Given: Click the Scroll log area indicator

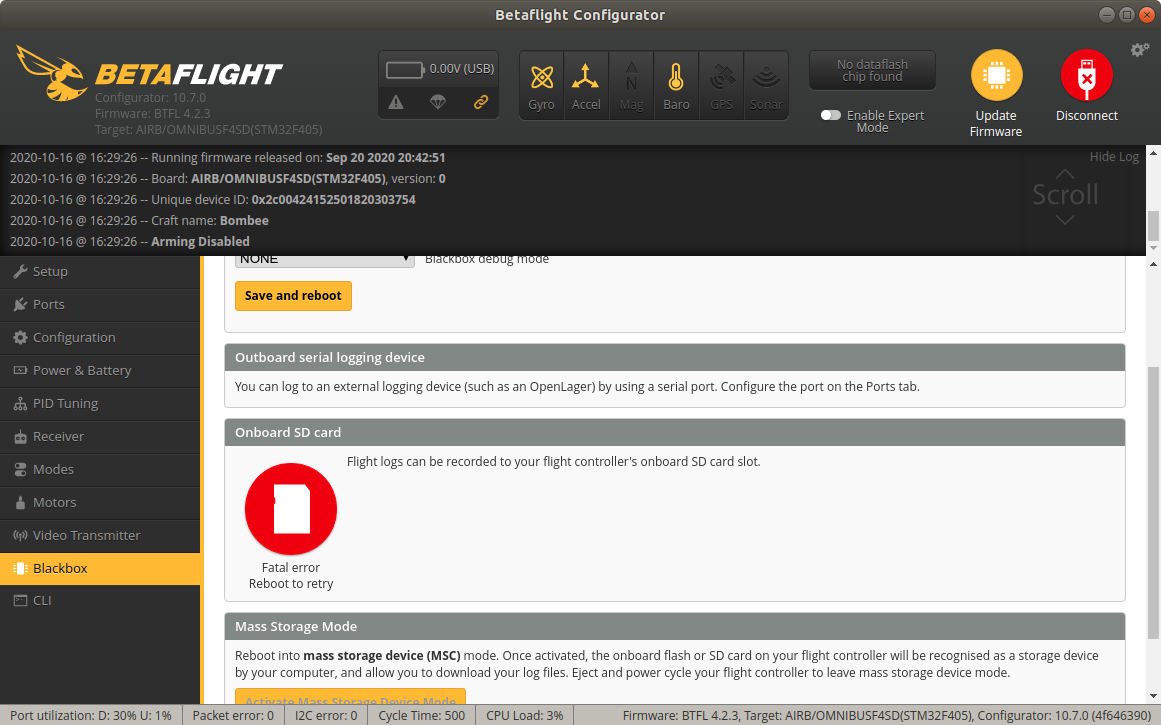Looking at the screenshot, I should (x=1065, y=196).
